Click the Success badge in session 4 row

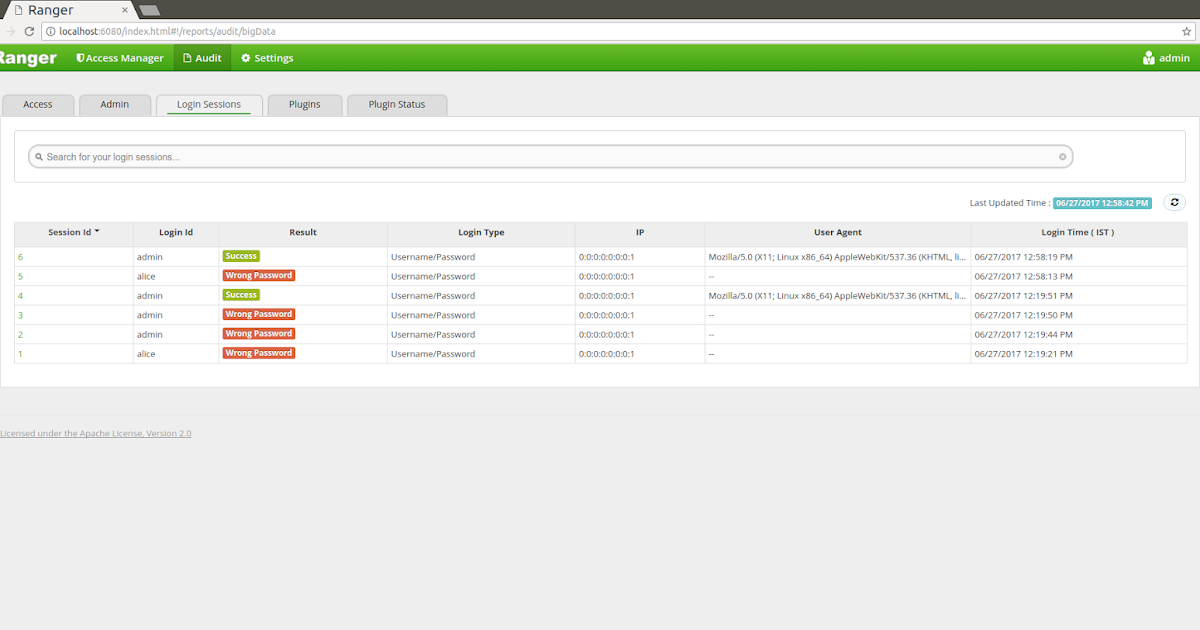pyautogui.click(x=241, y=295)
